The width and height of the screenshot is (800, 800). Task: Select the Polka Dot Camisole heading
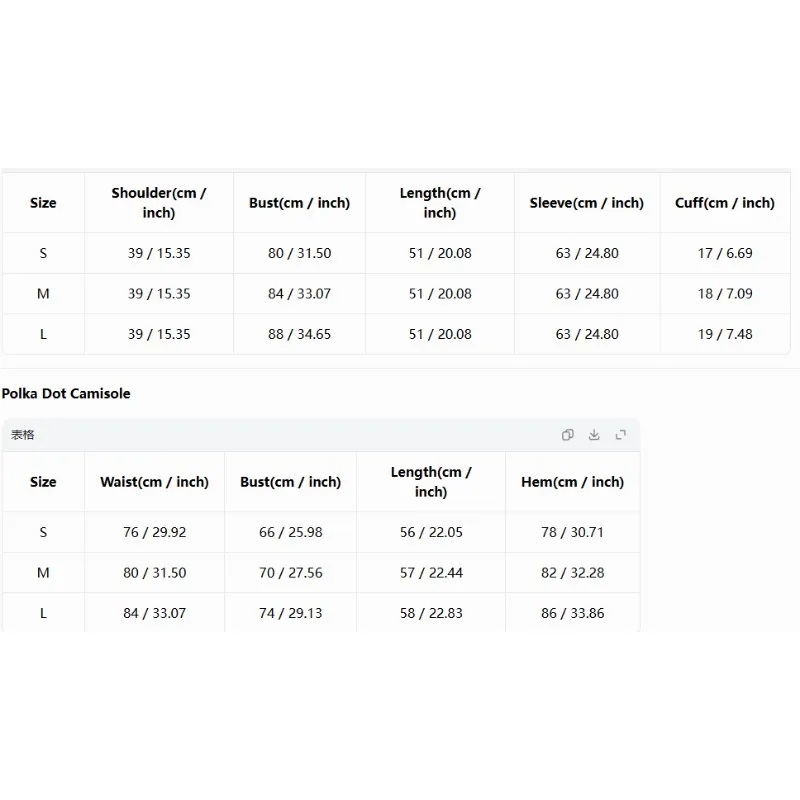(66, 393)
